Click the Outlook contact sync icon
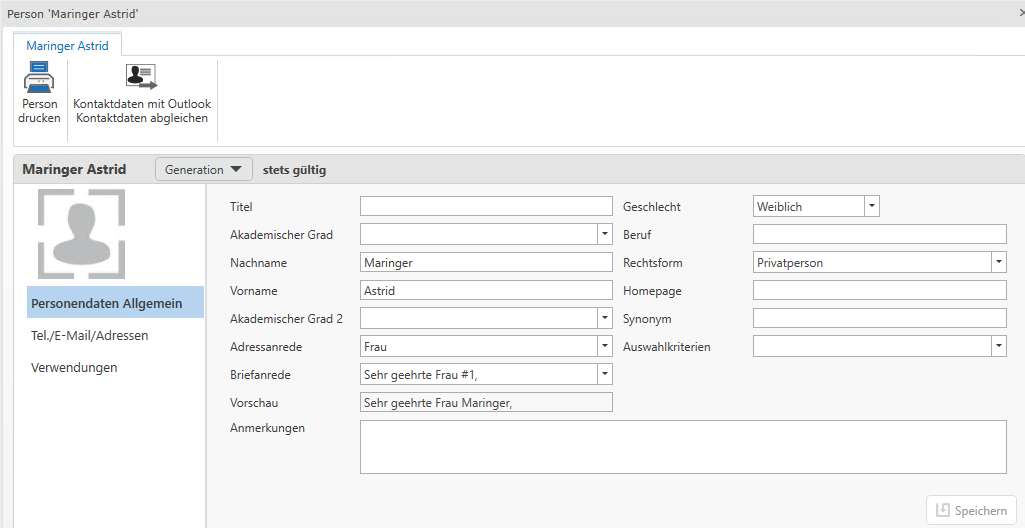1025x528 pixels. tap(141, 78)
